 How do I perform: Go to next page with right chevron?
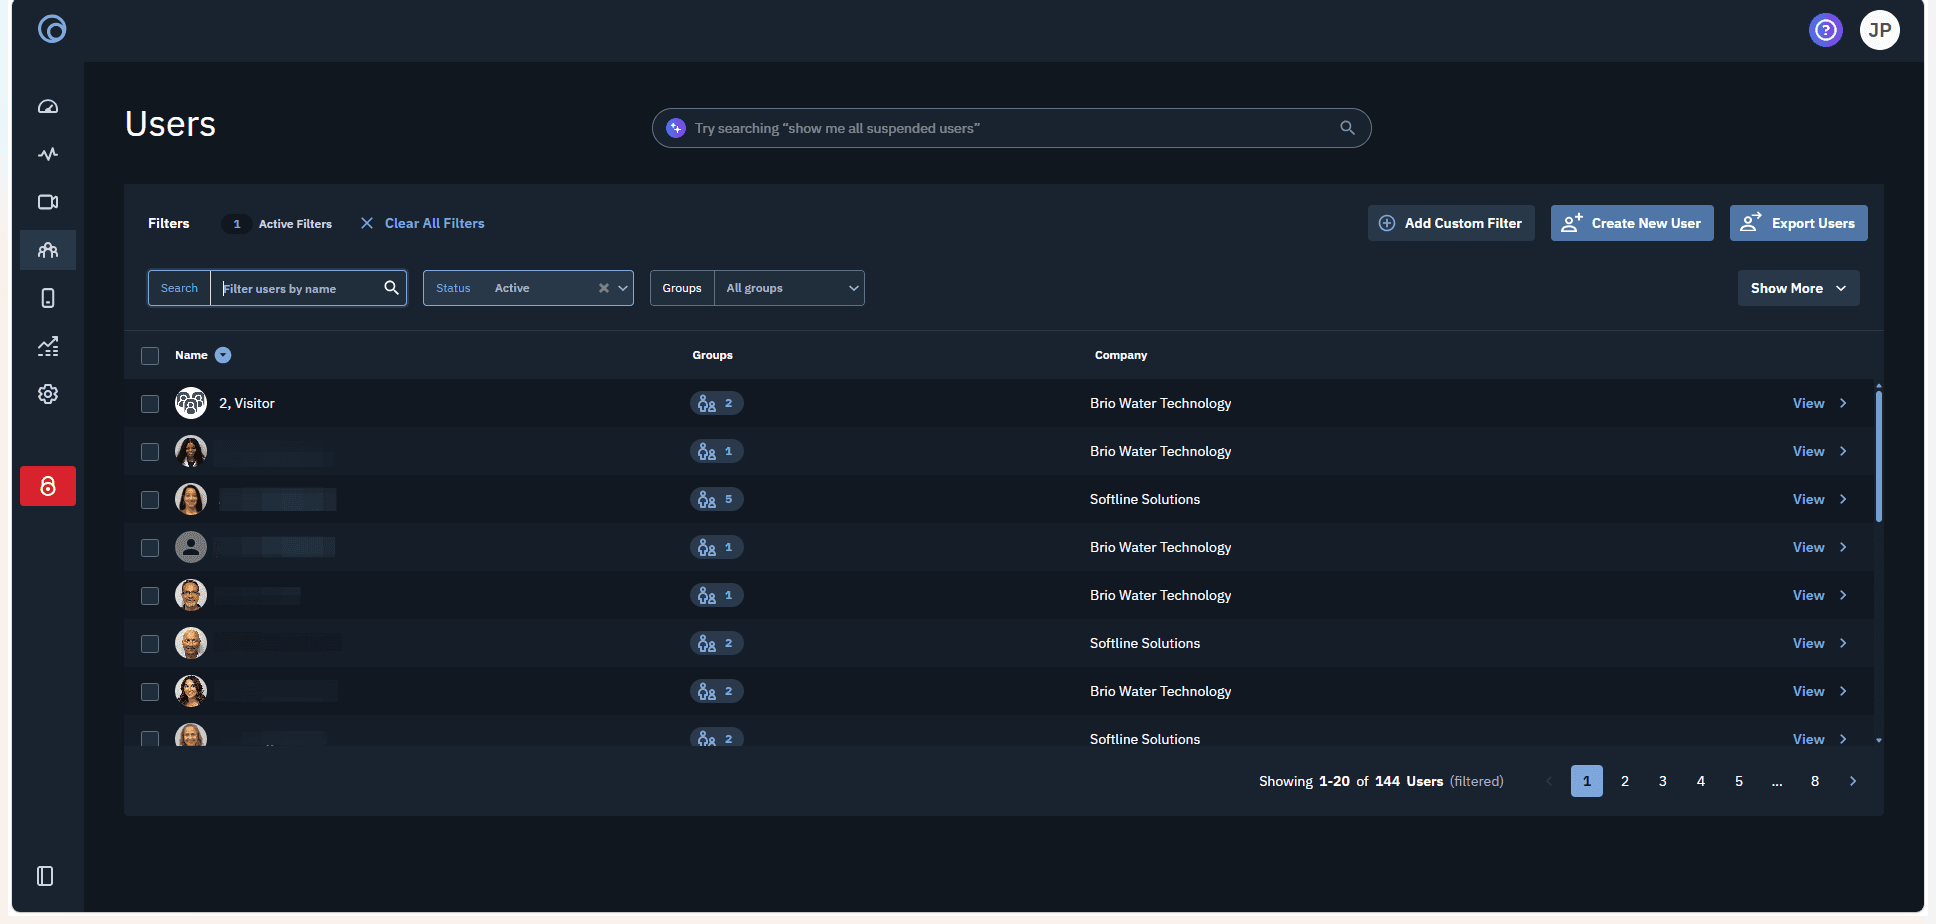(x=1853, y=781)
